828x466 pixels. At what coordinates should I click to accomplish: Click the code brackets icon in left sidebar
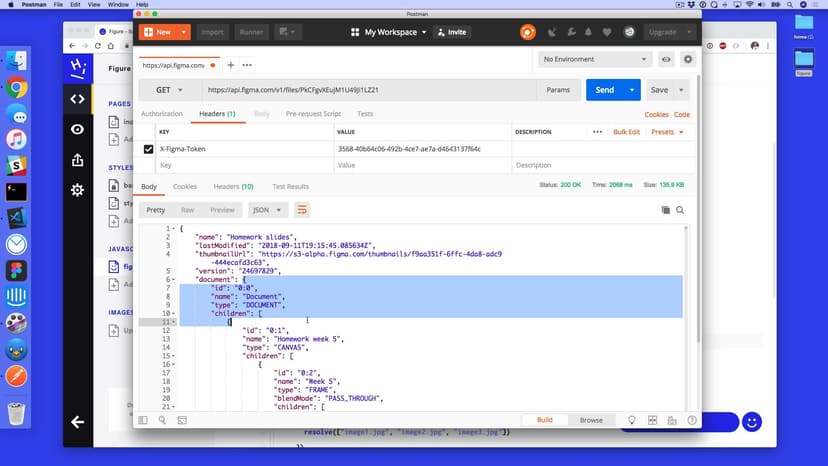point(78,99)
